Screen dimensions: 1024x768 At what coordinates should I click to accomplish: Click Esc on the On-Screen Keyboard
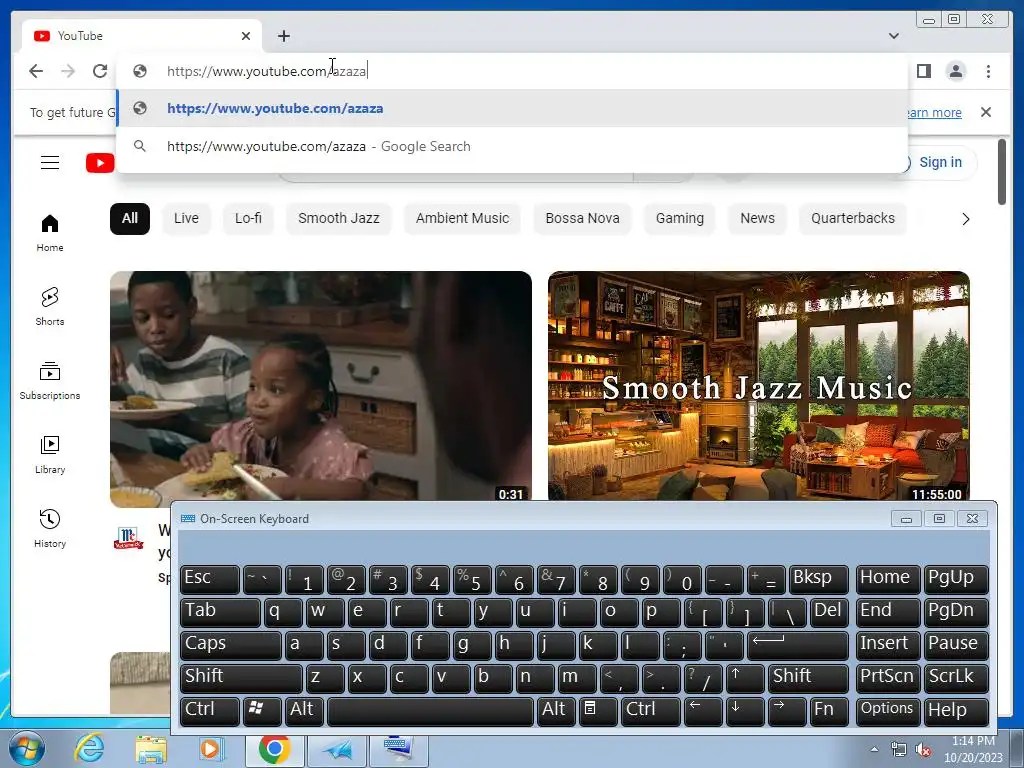pyautogui.click(x=210, y=579)
